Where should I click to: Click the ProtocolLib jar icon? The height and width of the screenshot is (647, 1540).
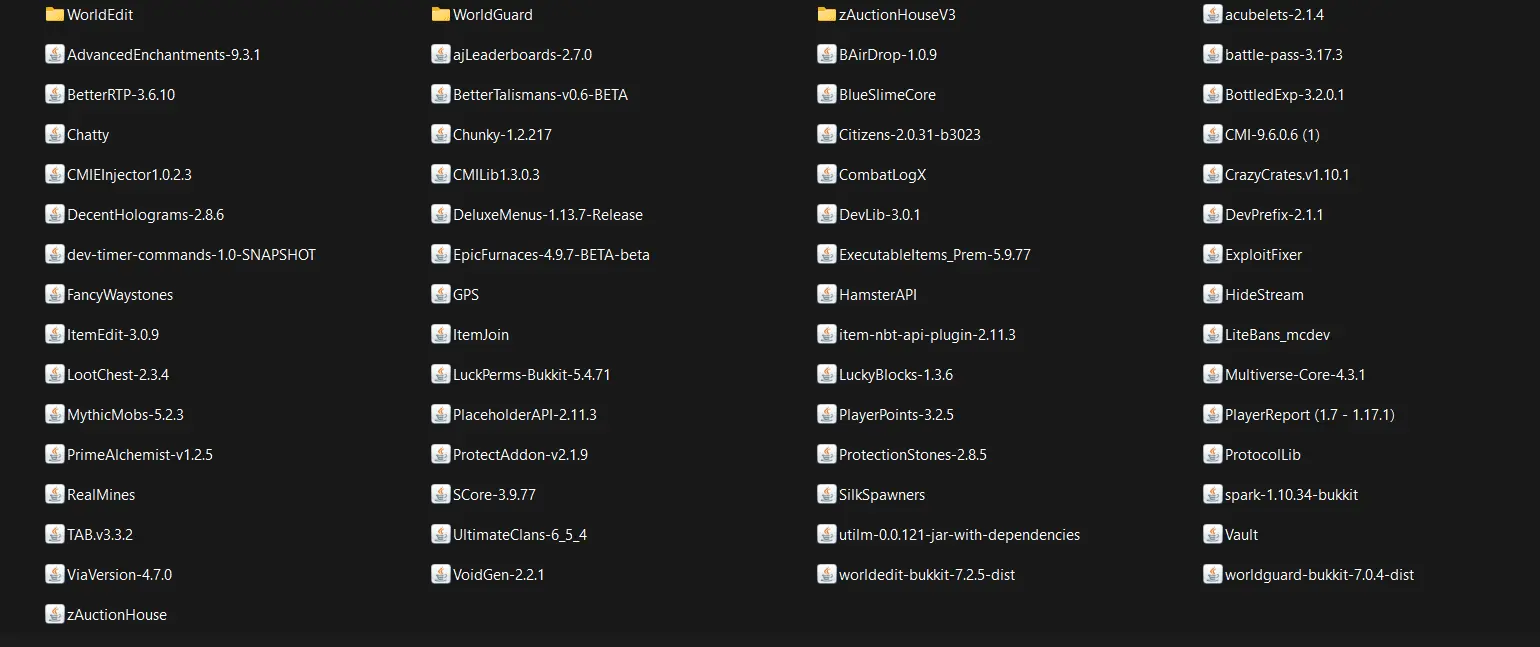click(x=1212, y=454)
